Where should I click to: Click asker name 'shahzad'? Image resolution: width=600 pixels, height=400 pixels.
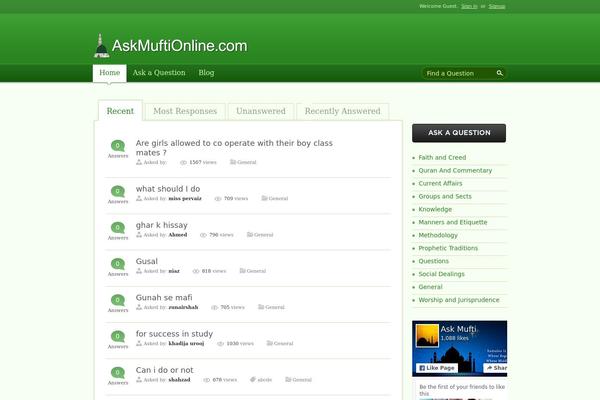point(179,380)
